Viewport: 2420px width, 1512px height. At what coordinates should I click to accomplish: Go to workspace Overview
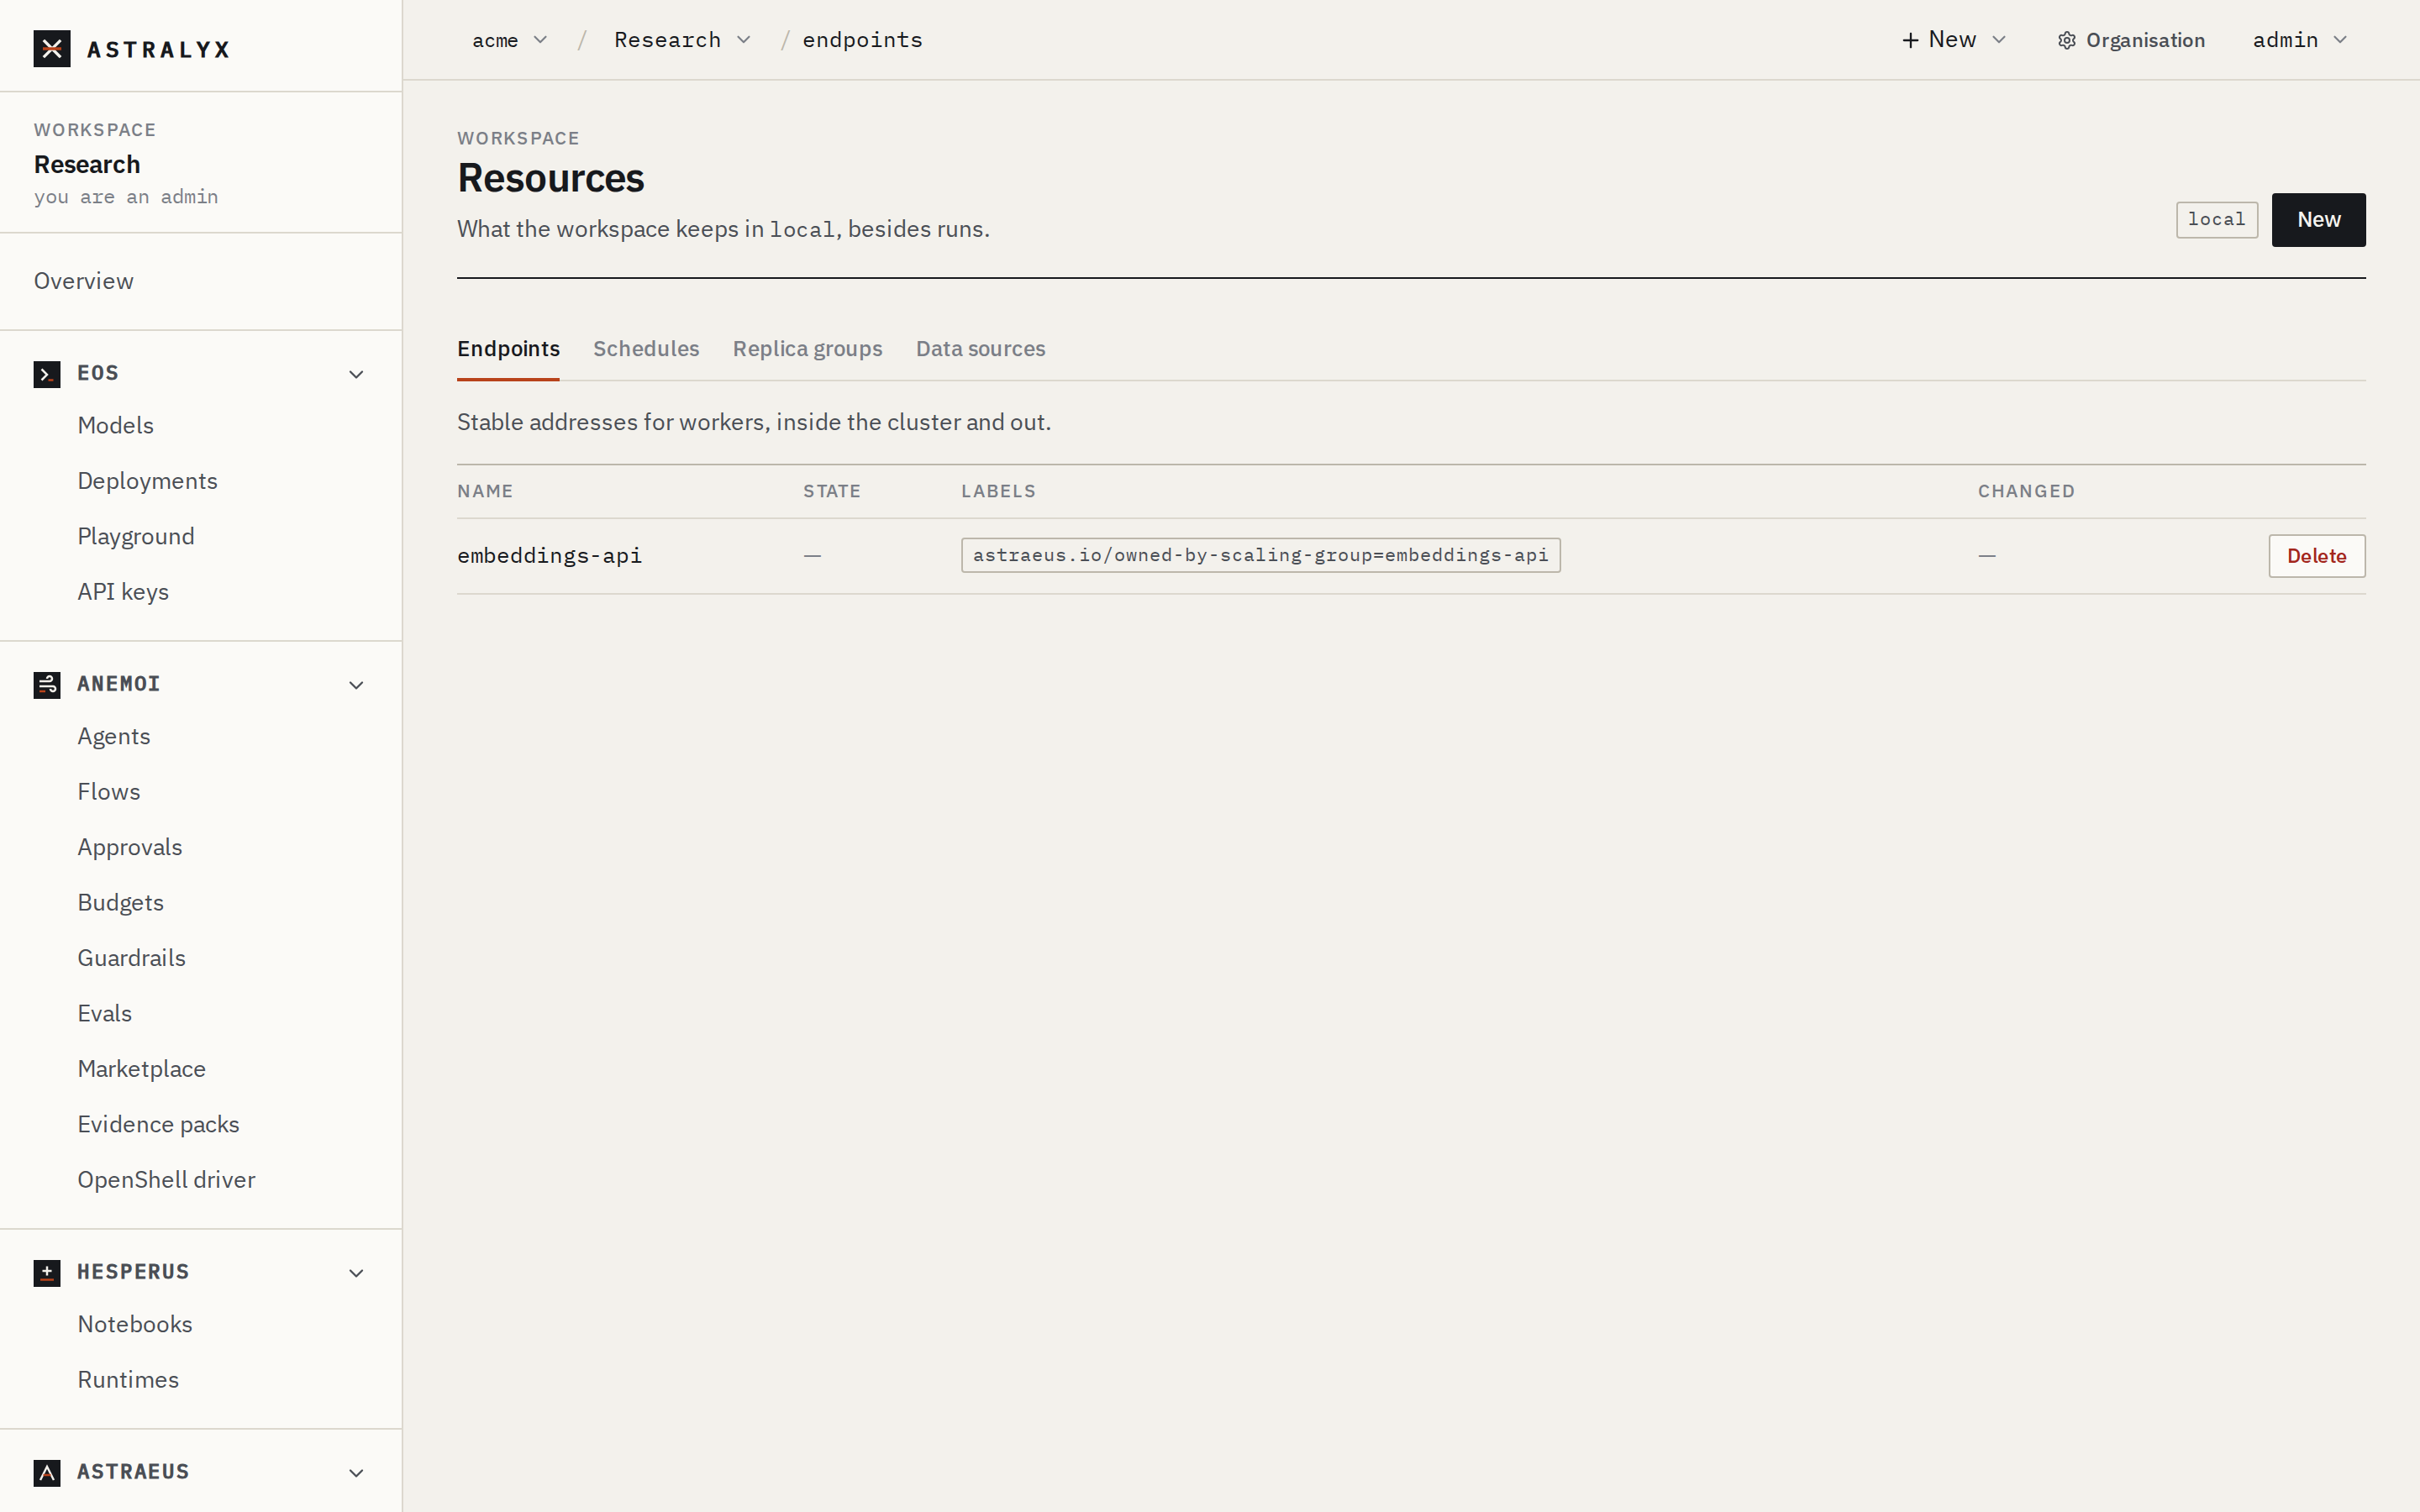(84, 281)
